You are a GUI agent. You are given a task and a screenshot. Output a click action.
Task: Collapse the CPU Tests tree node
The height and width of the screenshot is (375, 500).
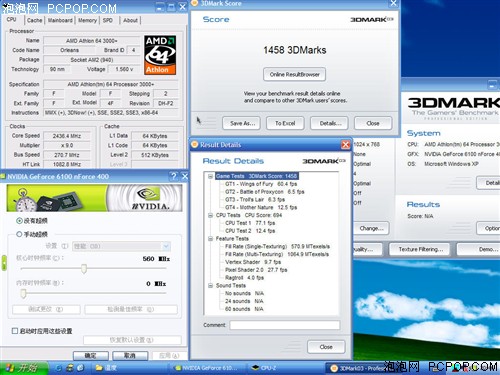click(x=211, y=215)
